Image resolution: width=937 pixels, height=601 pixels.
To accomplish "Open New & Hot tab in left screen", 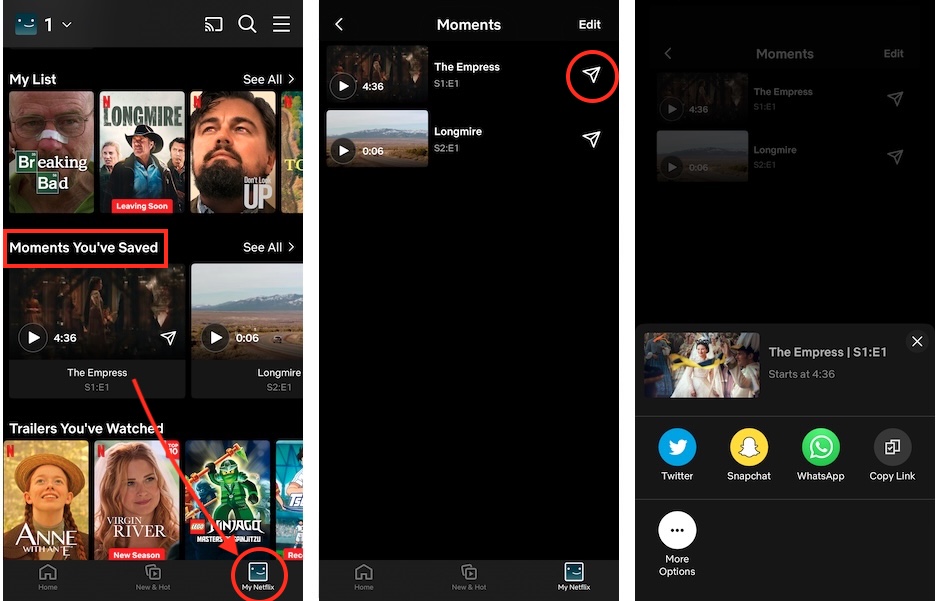I will (153, 577).
